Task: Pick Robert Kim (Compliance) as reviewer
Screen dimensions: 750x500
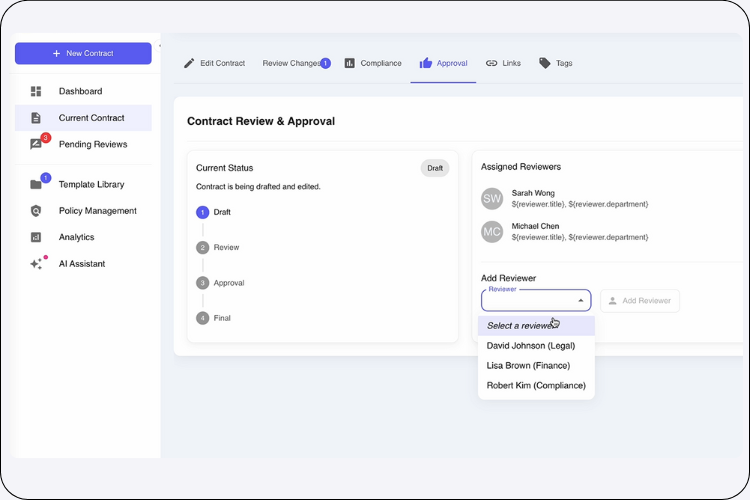Action: [536, 385]
